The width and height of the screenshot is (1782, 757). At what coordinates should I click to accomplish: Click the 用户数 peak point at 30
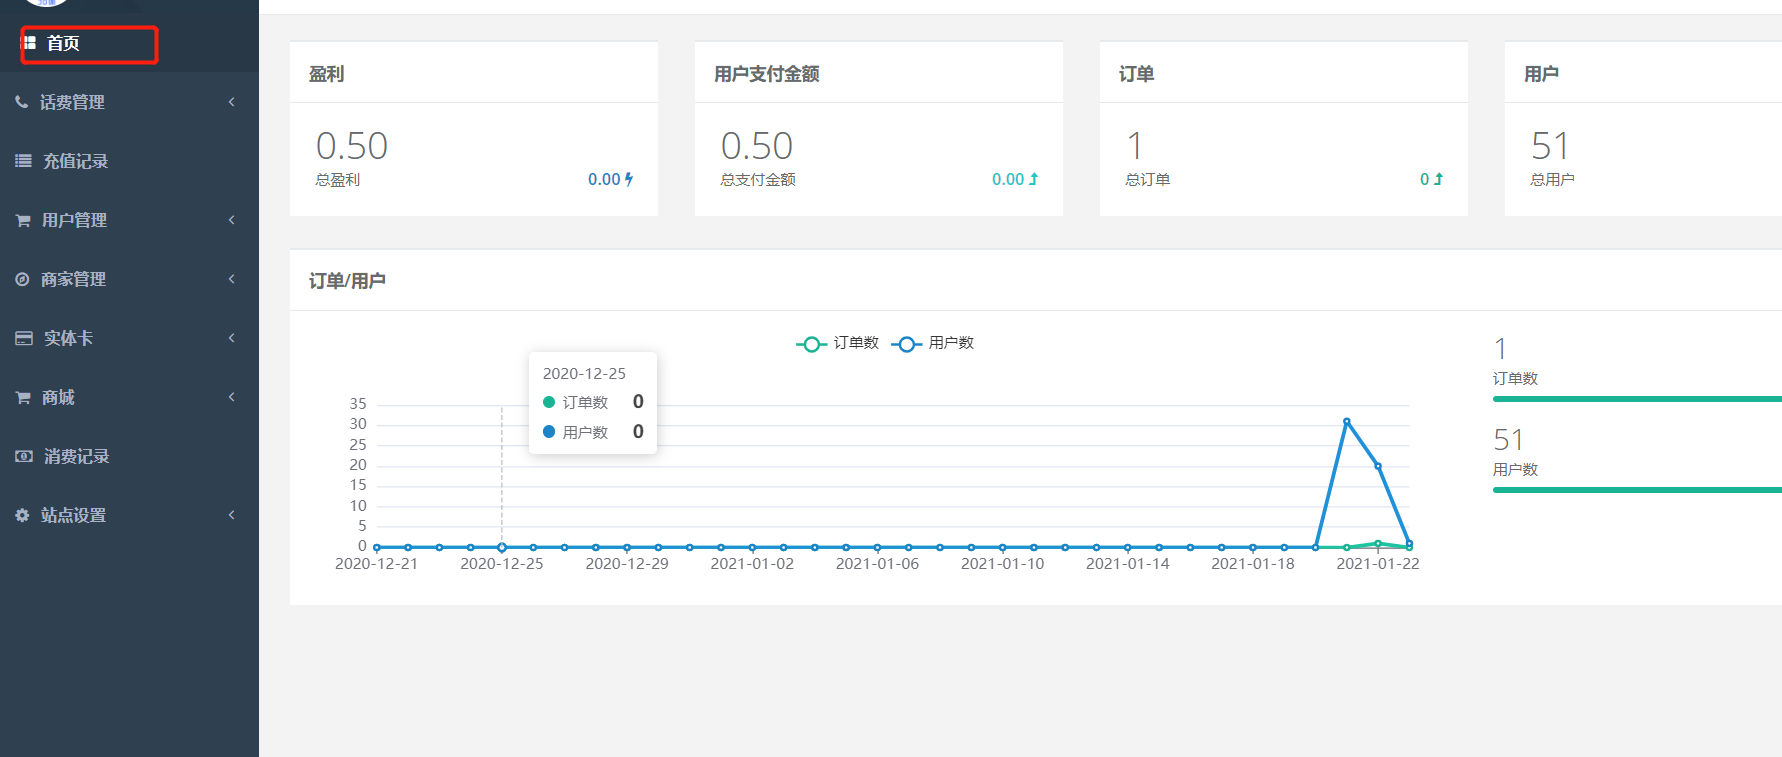tap(1347, 422)
